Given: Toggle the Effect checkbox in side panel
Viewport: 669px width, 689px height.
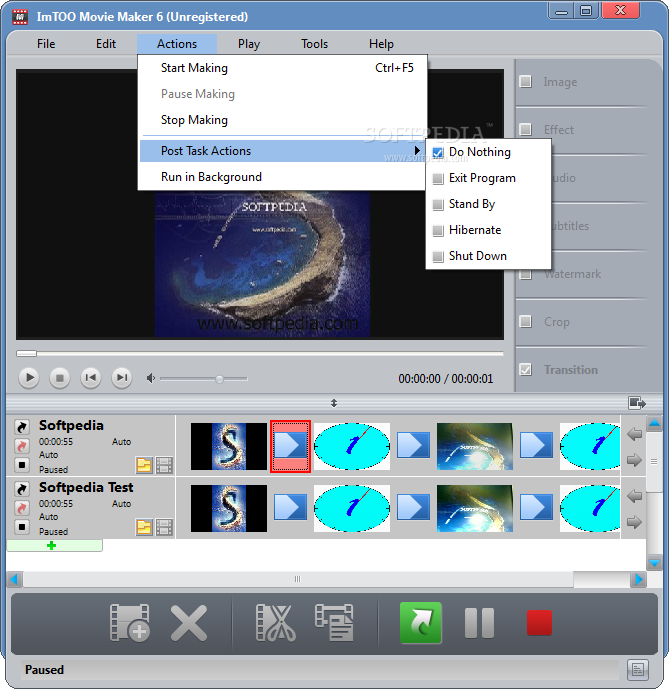Looking at the screenshot, I should (x=526, y=130).
